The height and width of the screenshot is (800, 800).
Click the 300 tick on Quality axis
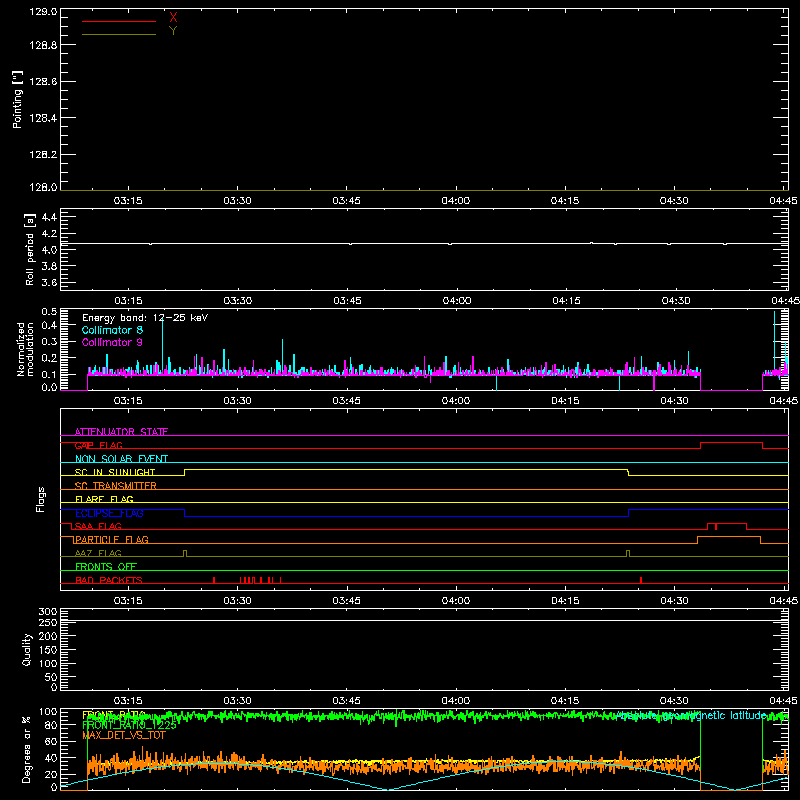(47, 612)
